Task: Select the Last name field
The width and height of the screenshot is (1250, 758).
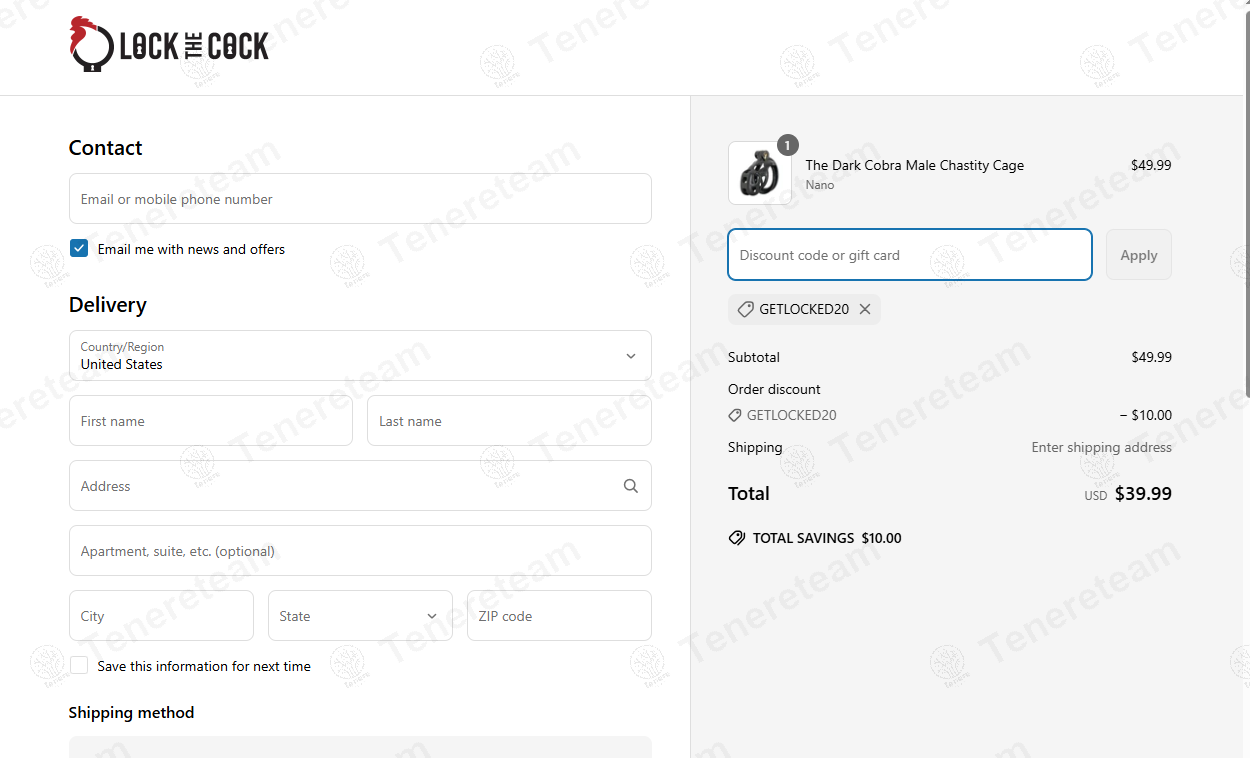Action: pos(509,420)
